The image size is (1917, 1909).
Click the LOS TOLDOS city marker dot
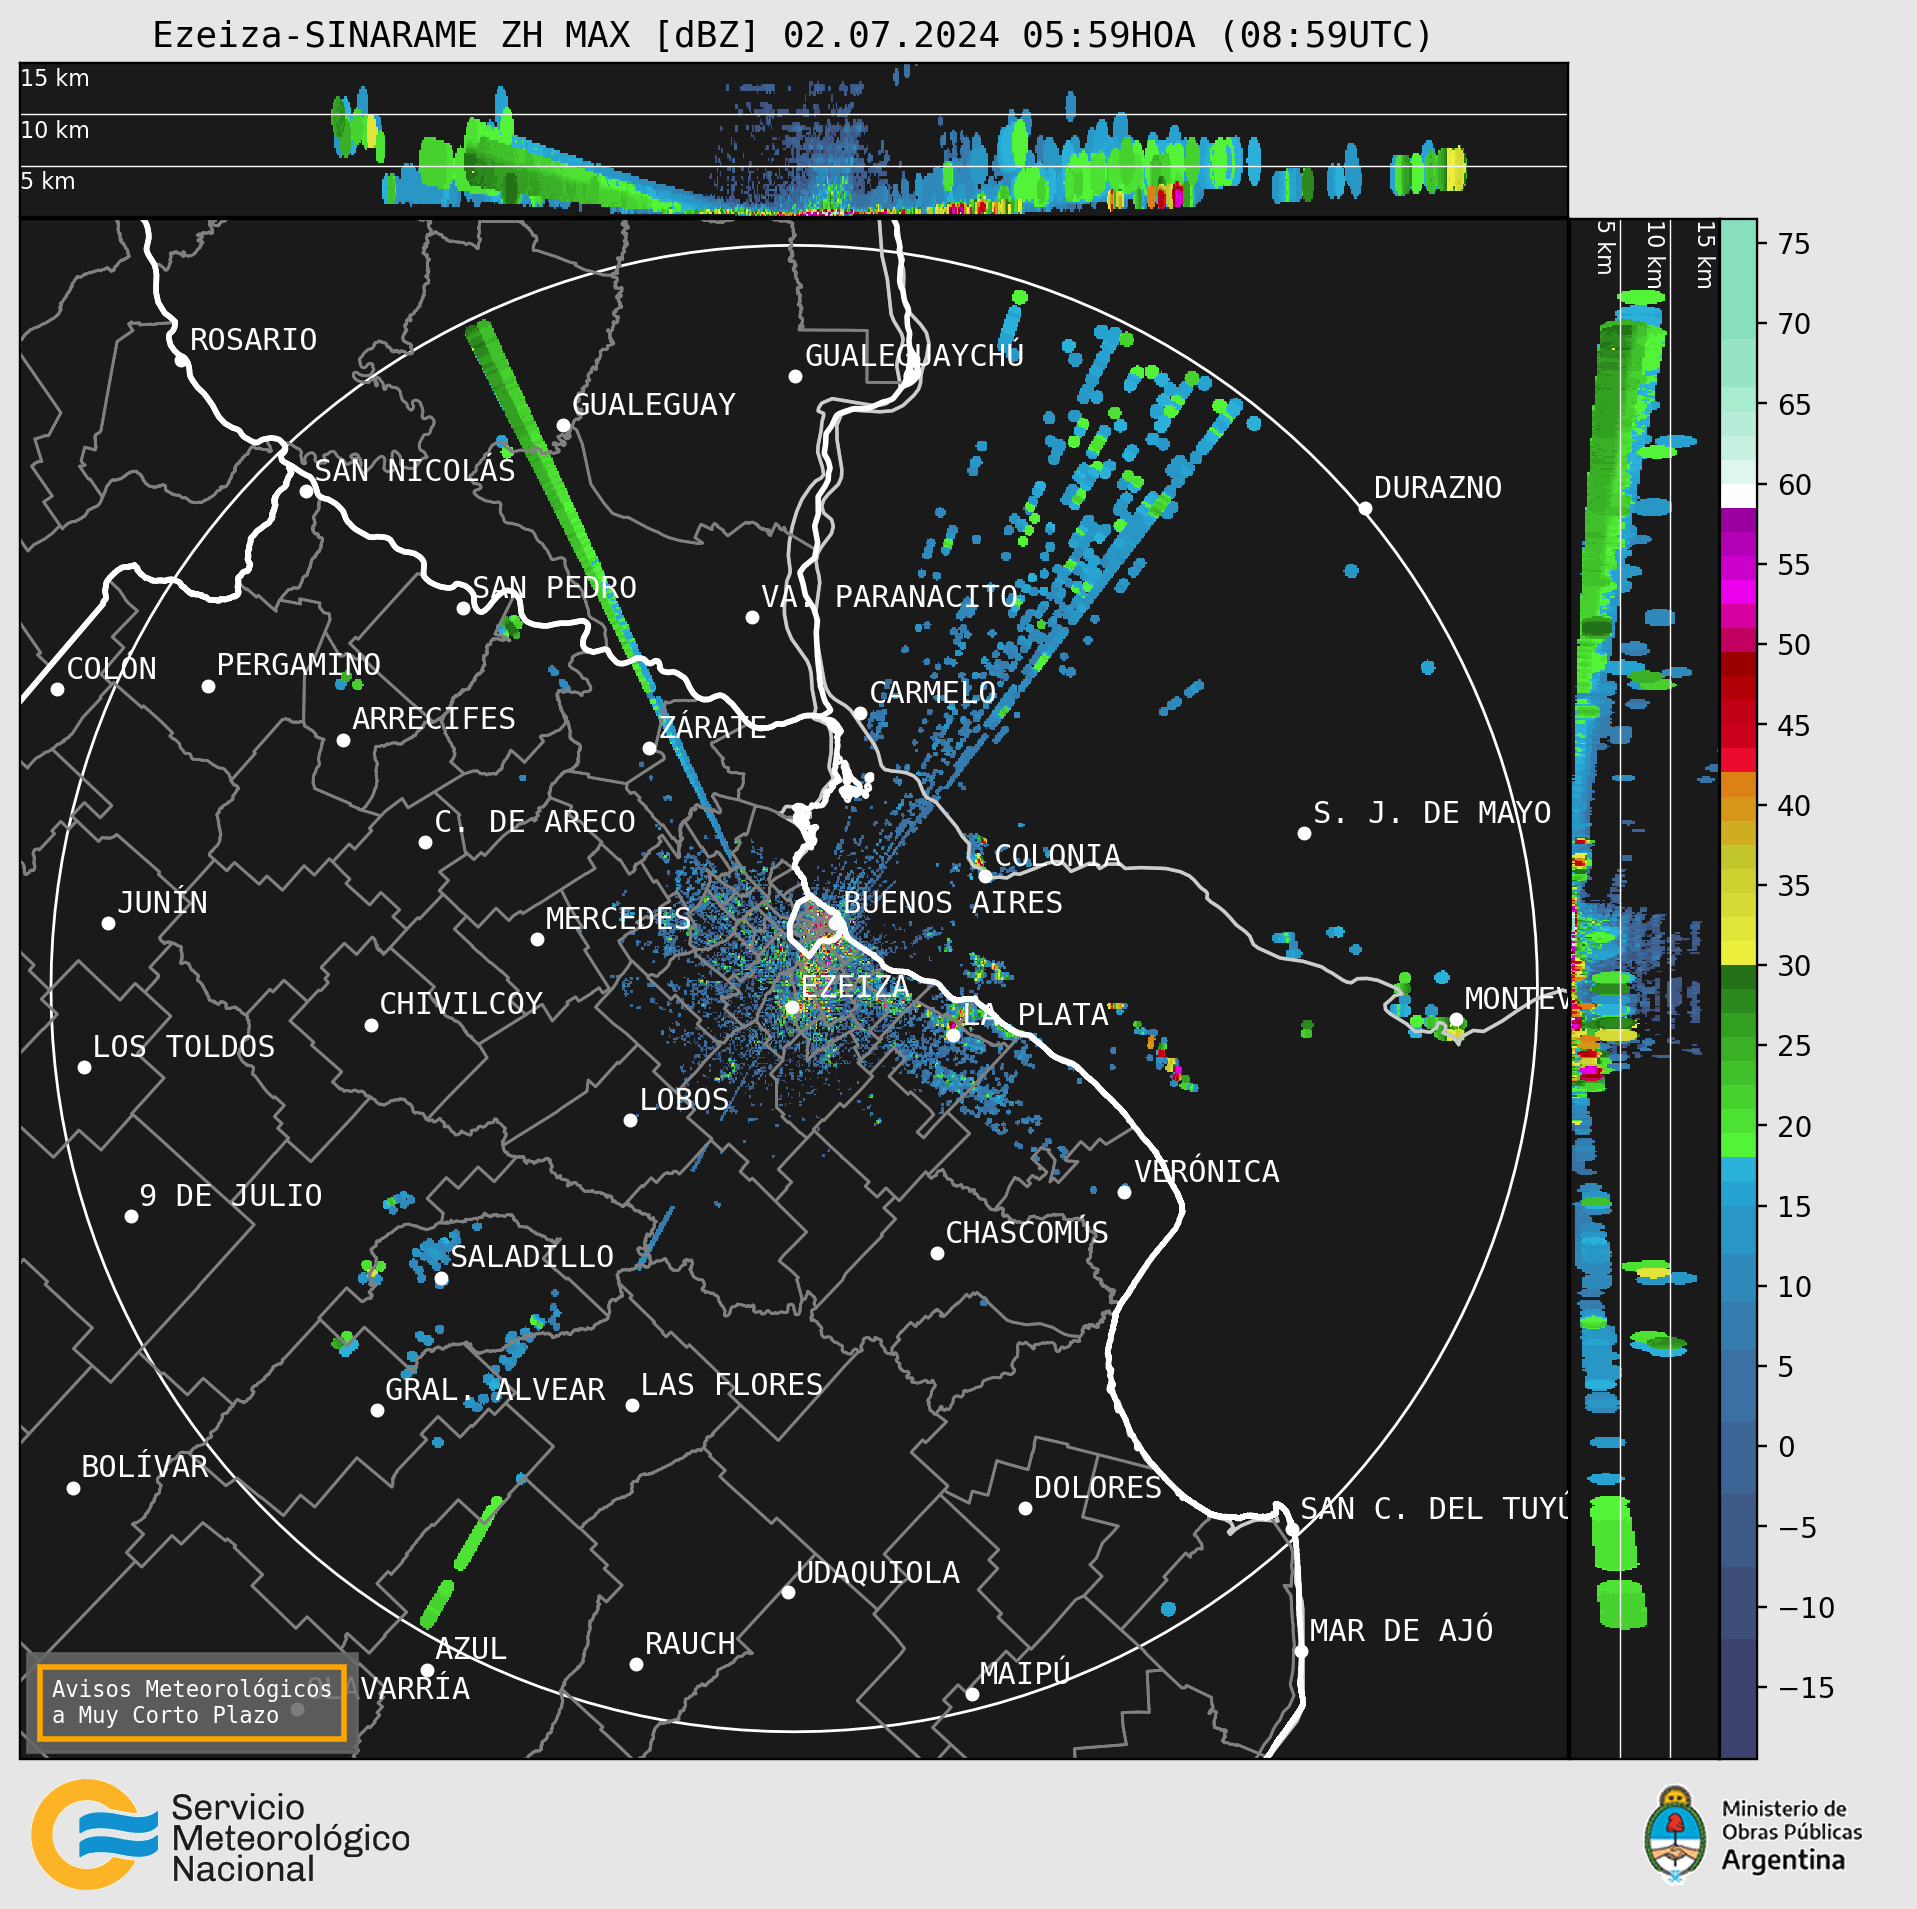(x=84, y=1067)
